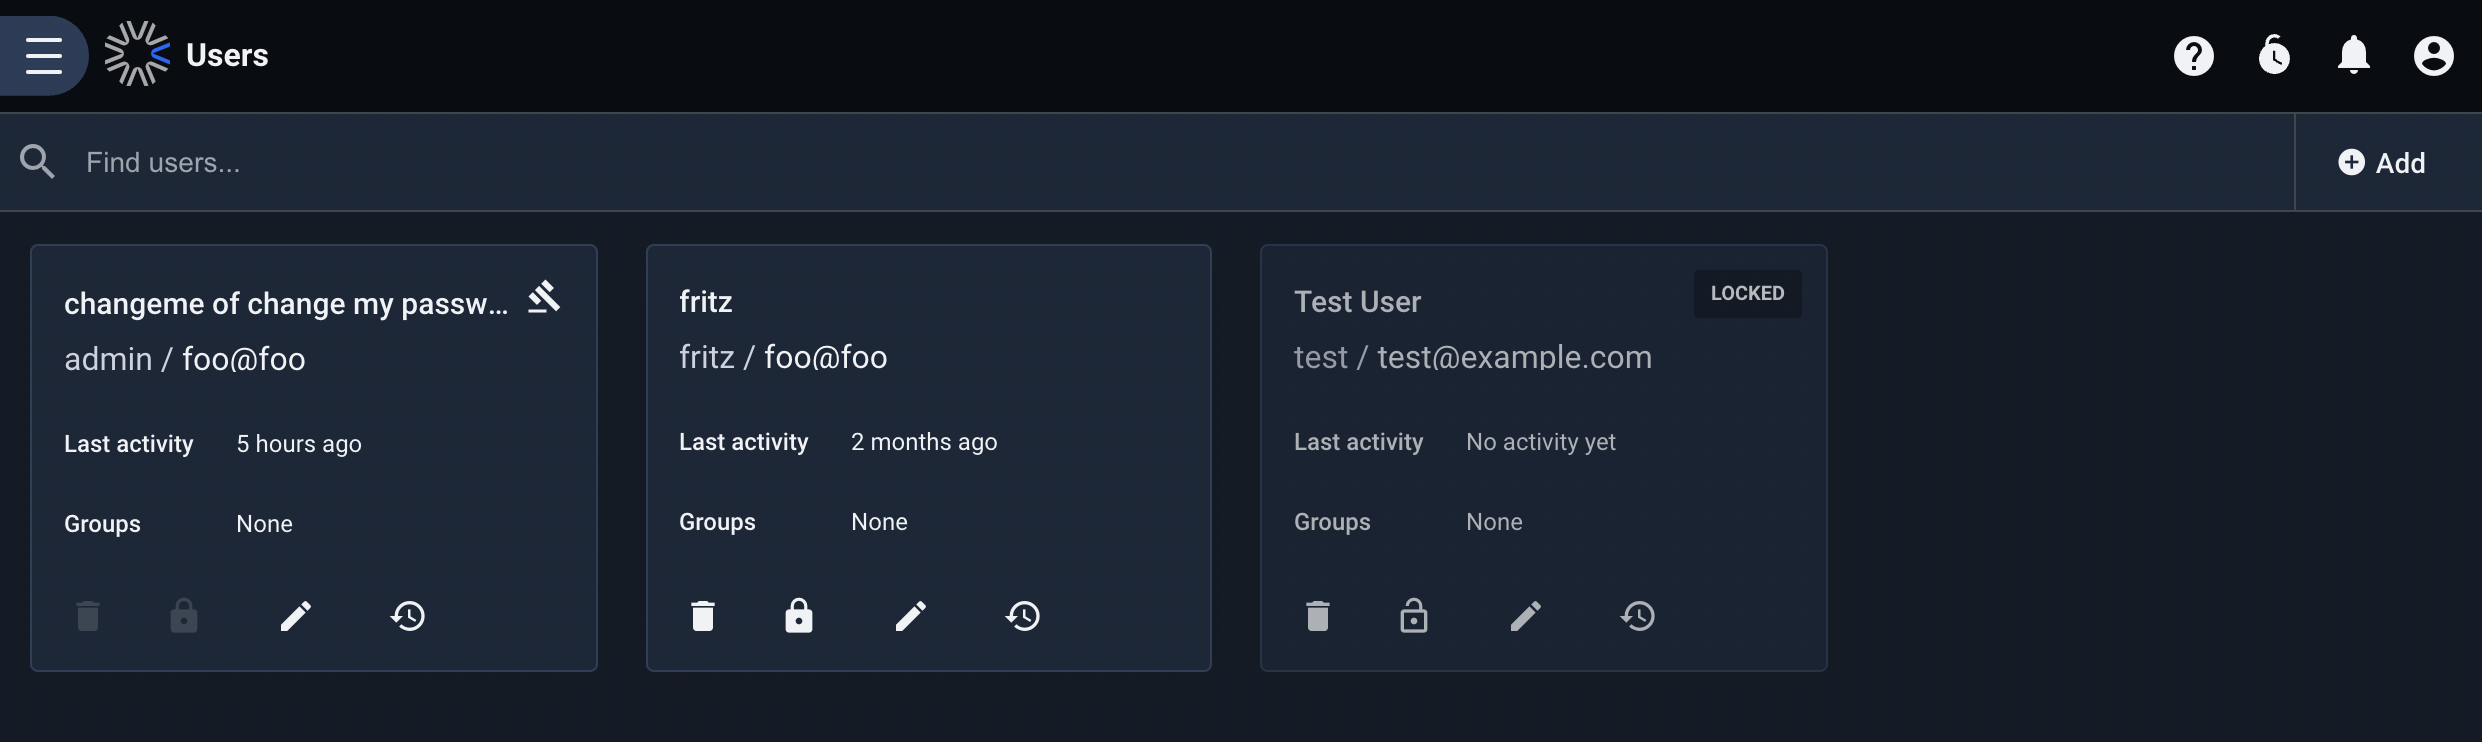Click the LOCKED badge on Test User
2482x742 pixels.
(x=1747, y=294)
